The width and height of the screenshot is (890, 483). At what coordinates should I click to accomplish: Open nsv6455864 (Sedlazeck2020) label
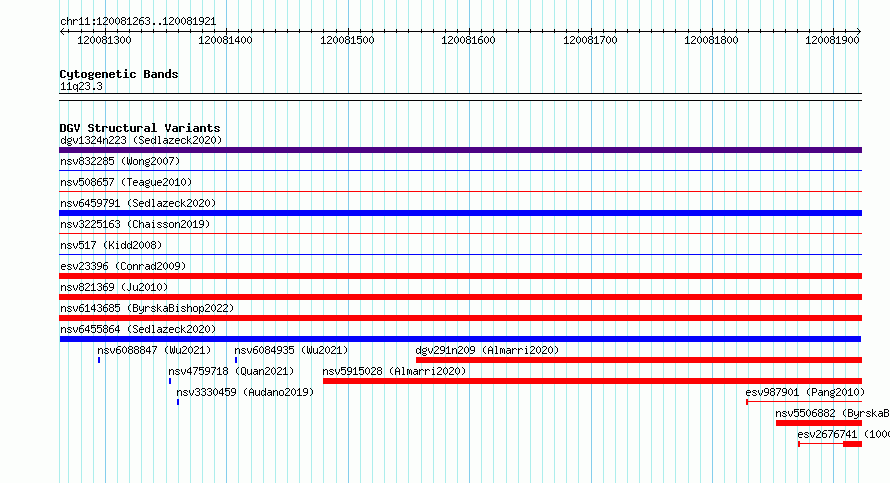click(138, 329)
